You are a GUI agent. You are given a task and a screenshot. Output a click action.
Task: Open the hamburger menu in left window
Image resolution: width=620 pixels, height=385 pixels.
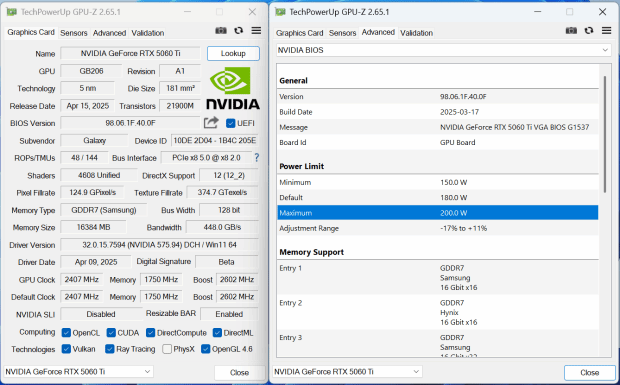coord(256,30)
